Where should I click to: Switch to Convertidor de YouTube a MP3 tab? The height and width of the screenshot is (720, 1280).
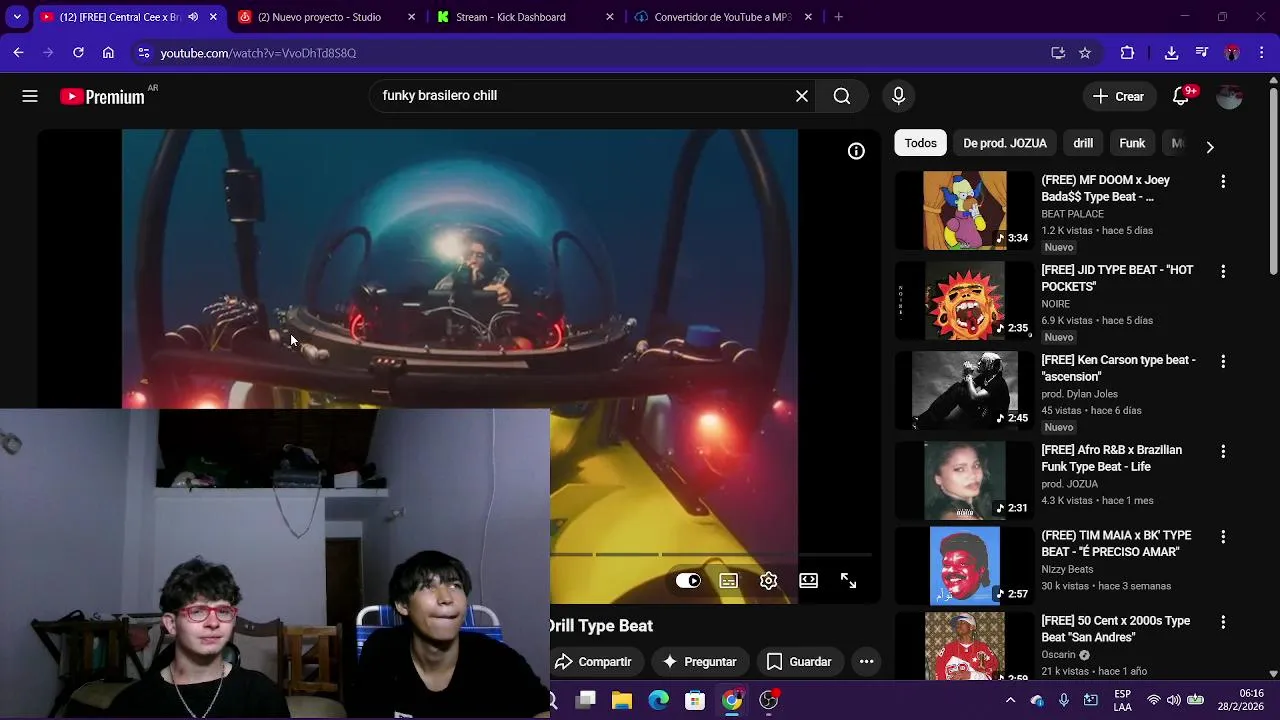point(722,17)
